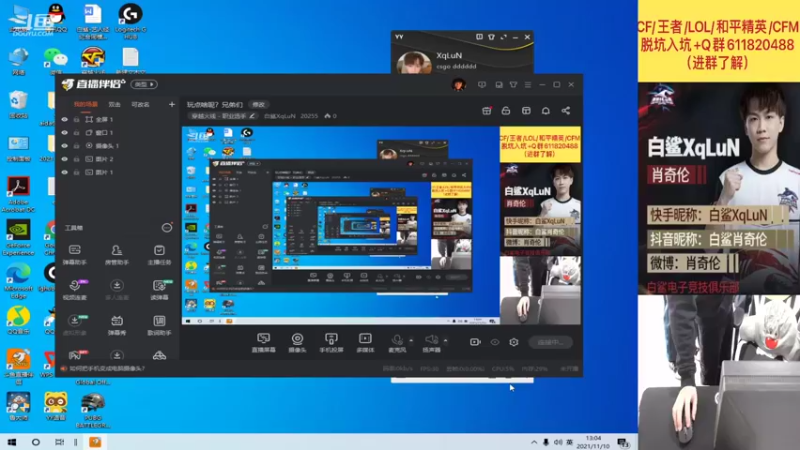The image size is (800, 450).
Task: Hide the 摄像头 1 source layer
Action: 64,146
